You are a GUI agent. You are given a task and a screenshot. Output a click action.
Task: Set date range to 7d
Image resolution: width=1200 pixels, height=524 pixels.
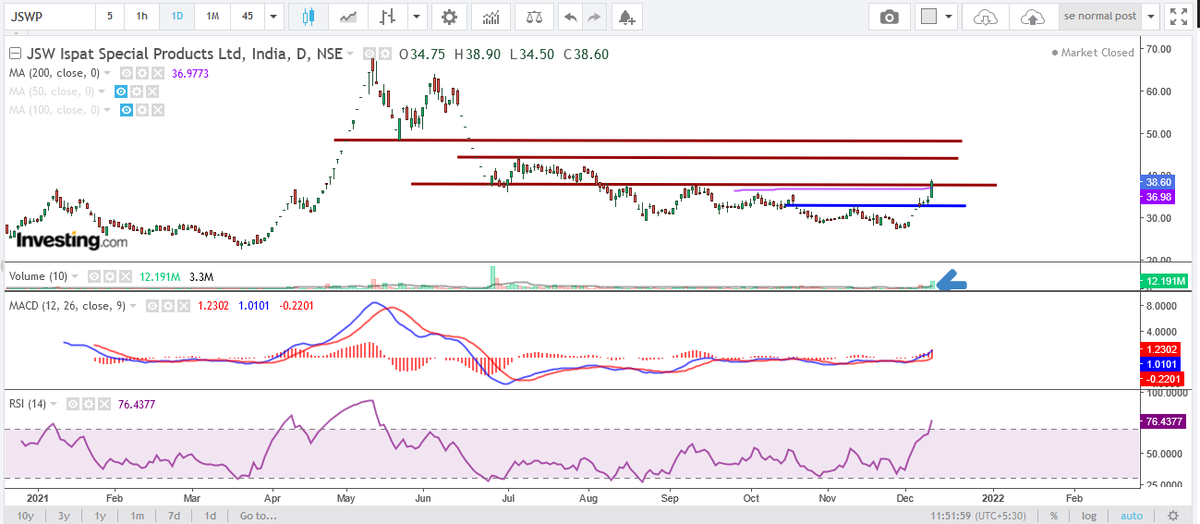tap(174, 516)
